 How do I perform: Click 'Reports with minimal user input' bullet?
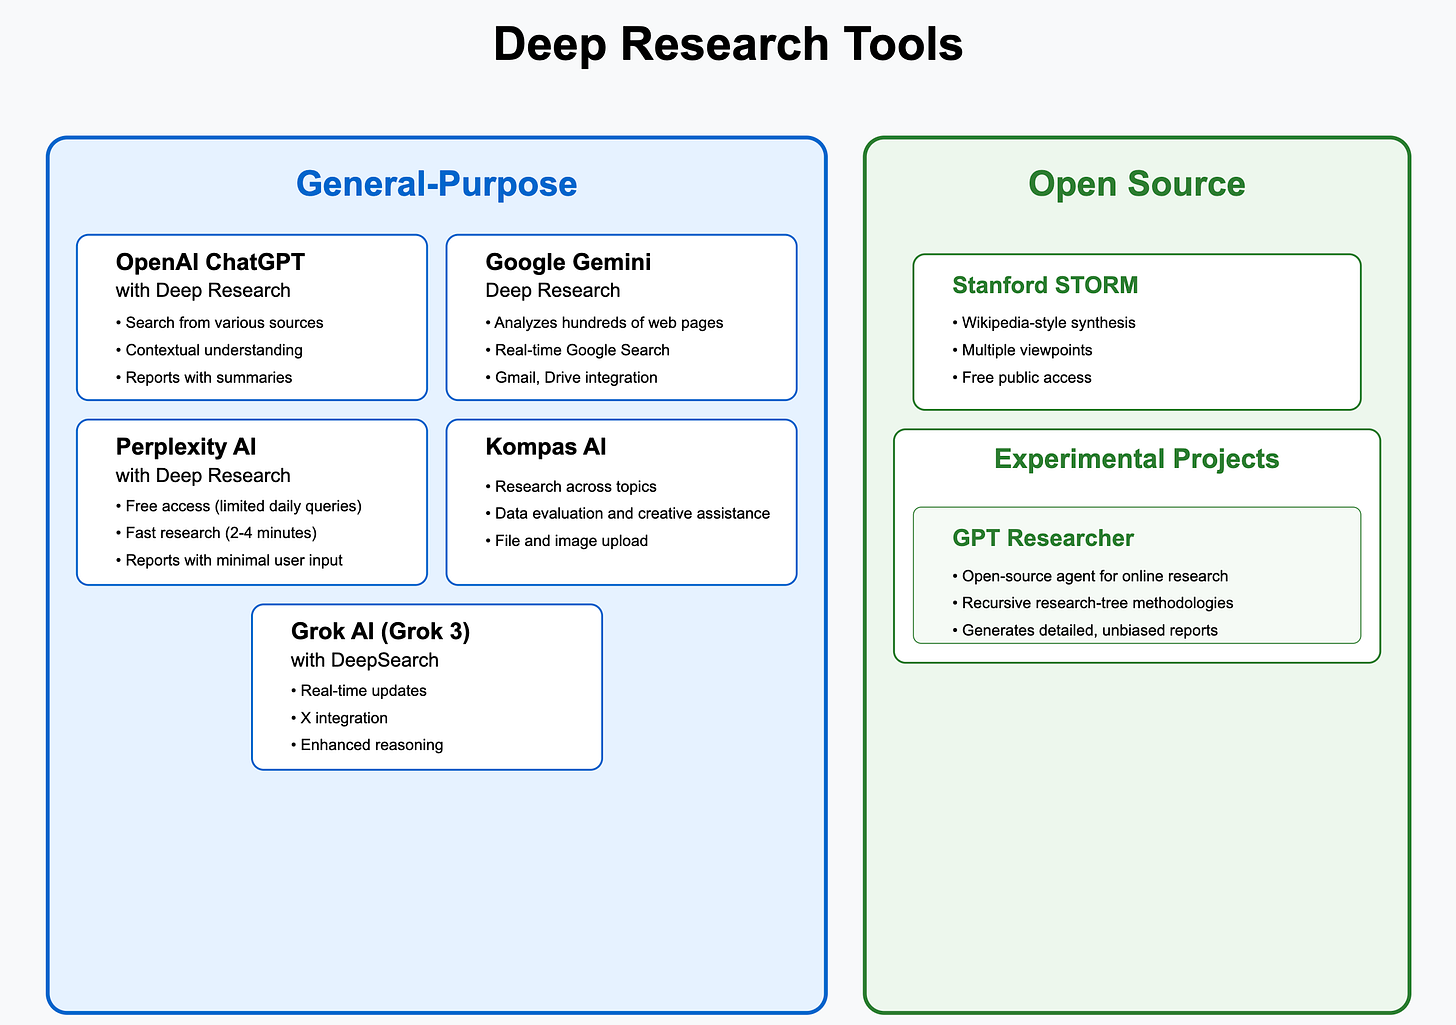(229, 560)
